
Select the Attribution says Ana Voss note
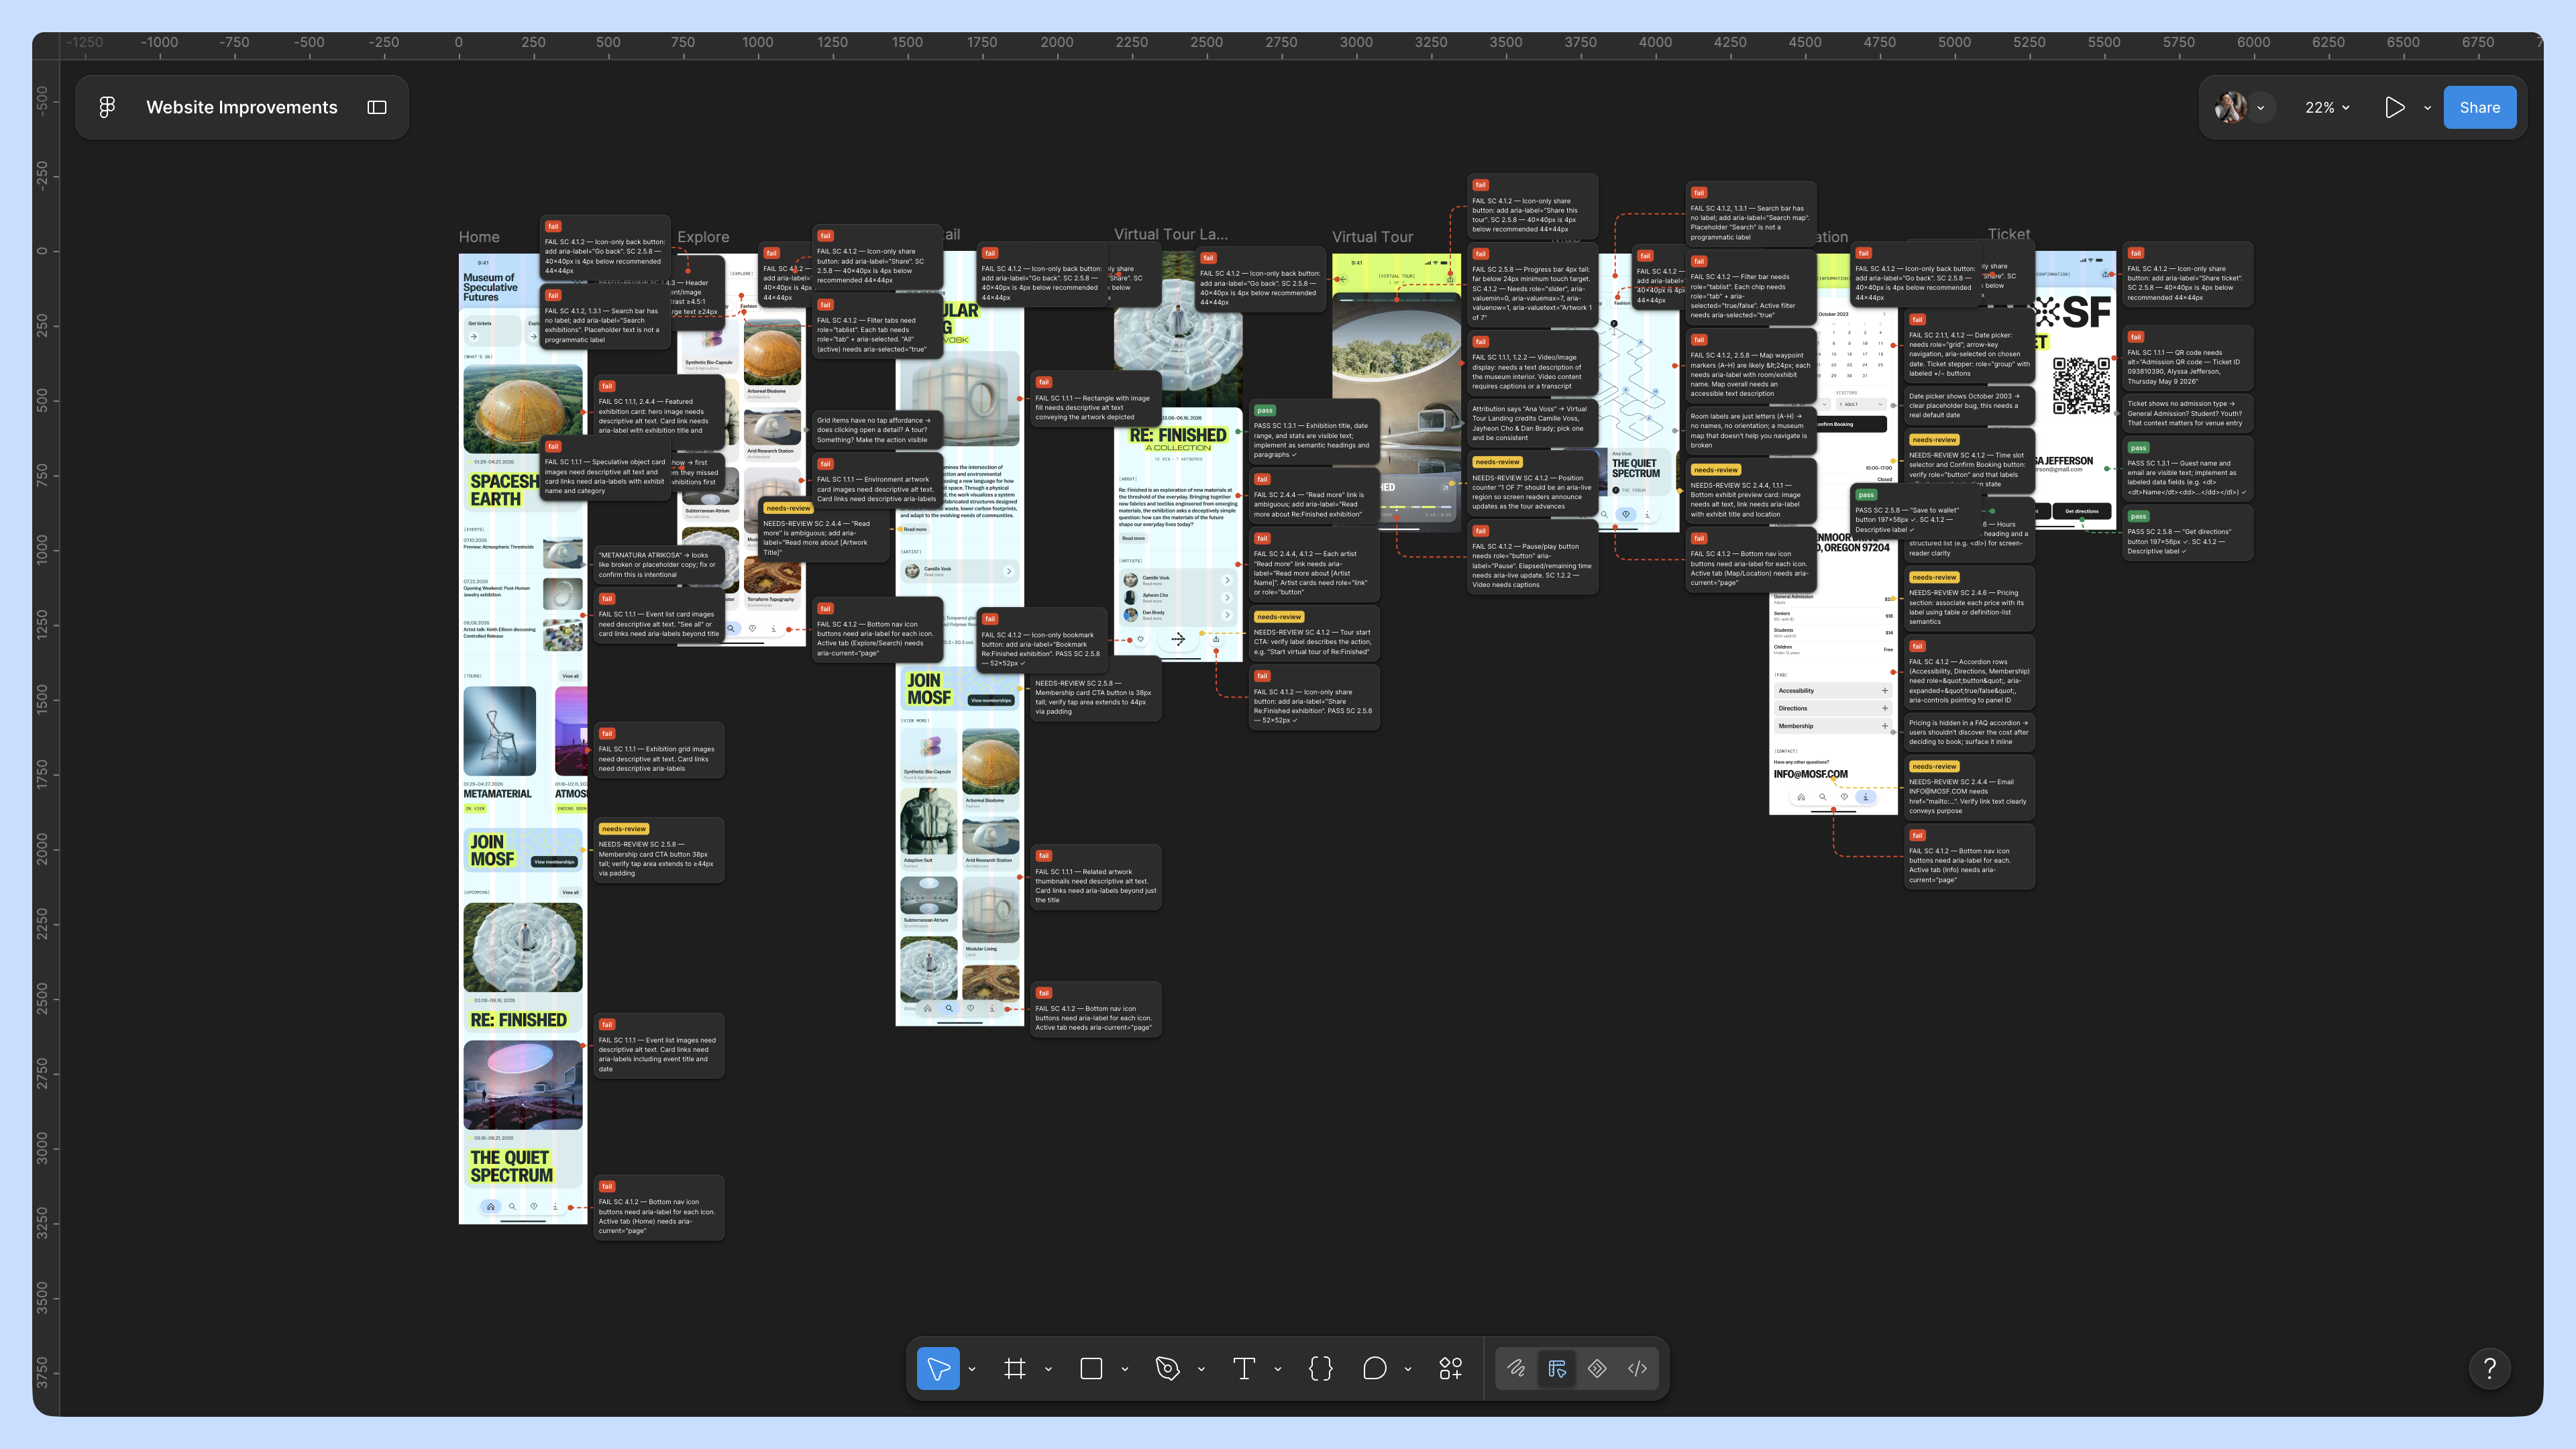click(x=1532, y=423)
